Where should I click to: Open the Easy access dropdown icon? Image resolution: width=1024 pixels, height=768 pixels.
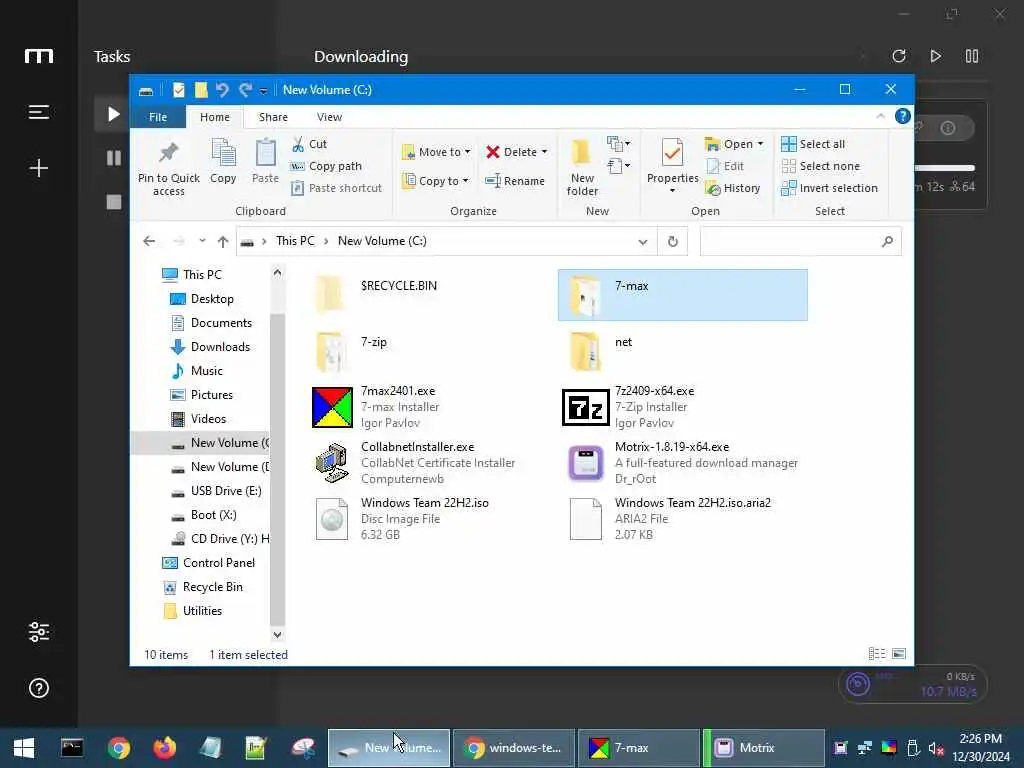(618, 166)
